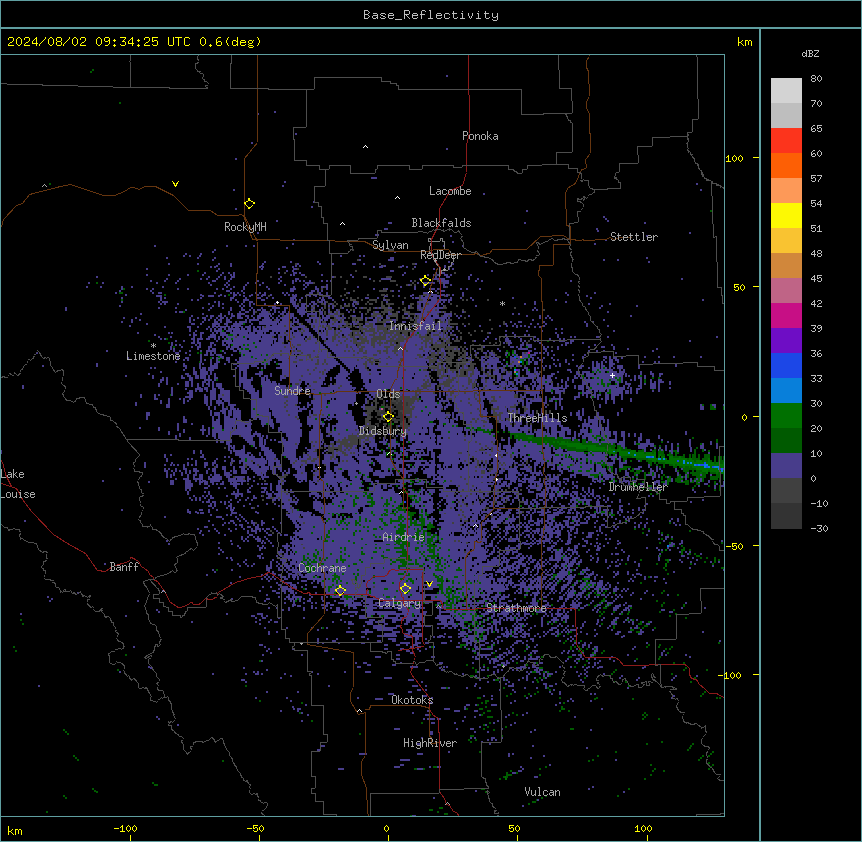
Task: Click the Blackfalds city label
Action: 441,223
